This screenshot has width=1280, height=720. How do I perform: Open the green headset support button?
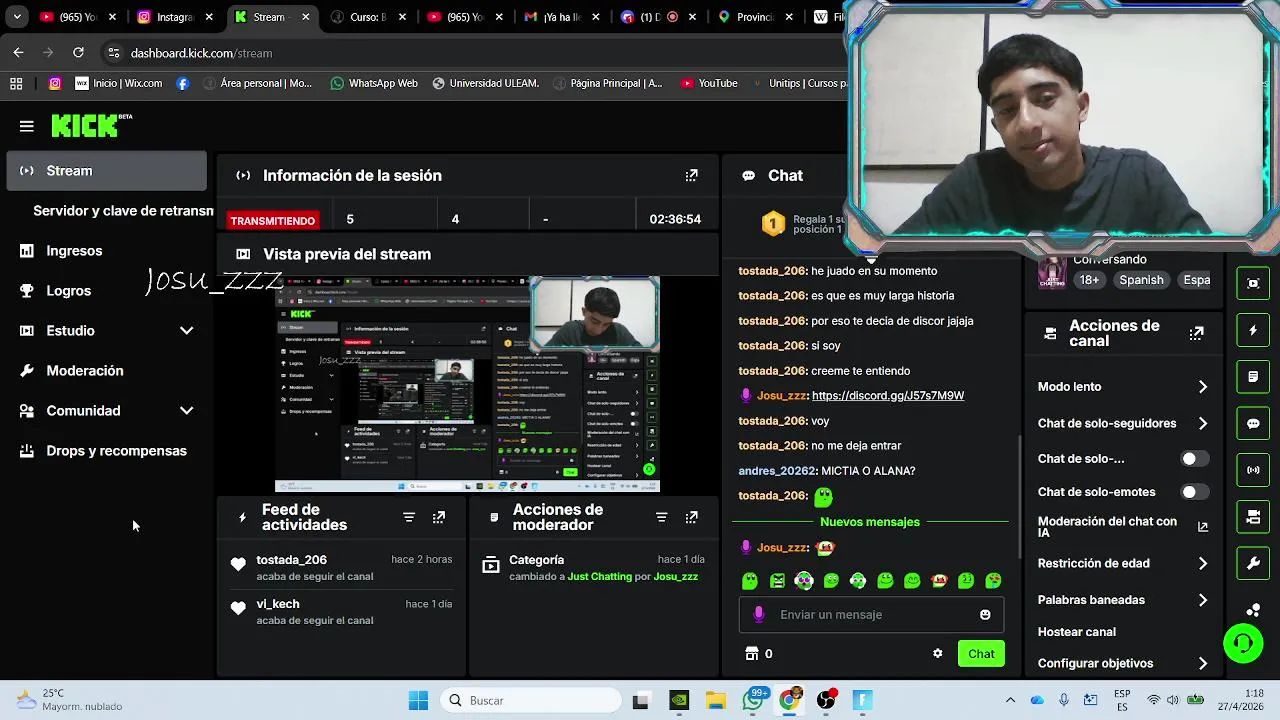click(x=1243, y=643)
